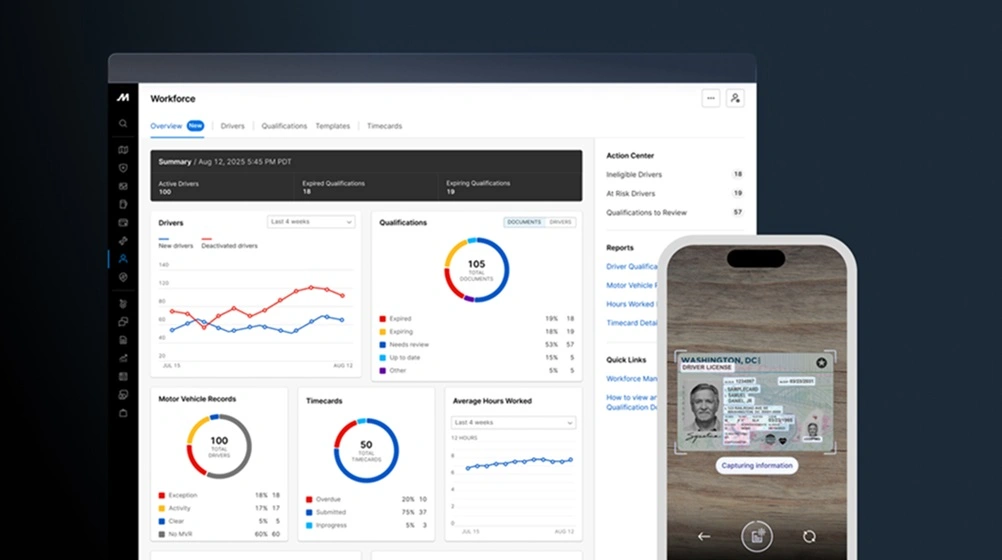Click the Deactivated drivers legend label
Image resolution: width=1002 pixels, height=560 pixels.
[229, 245]
